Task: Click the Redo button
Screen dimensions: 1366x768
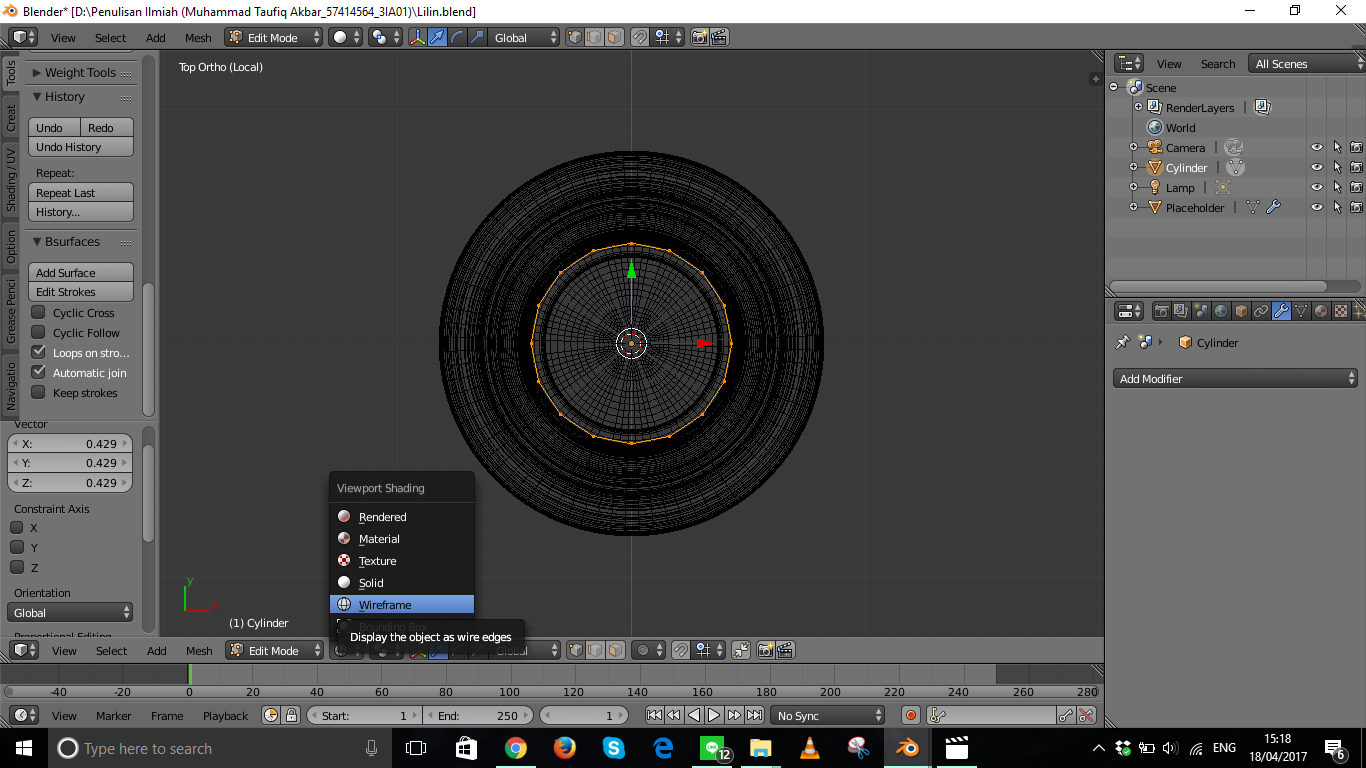Action: [x=107, y=127]
